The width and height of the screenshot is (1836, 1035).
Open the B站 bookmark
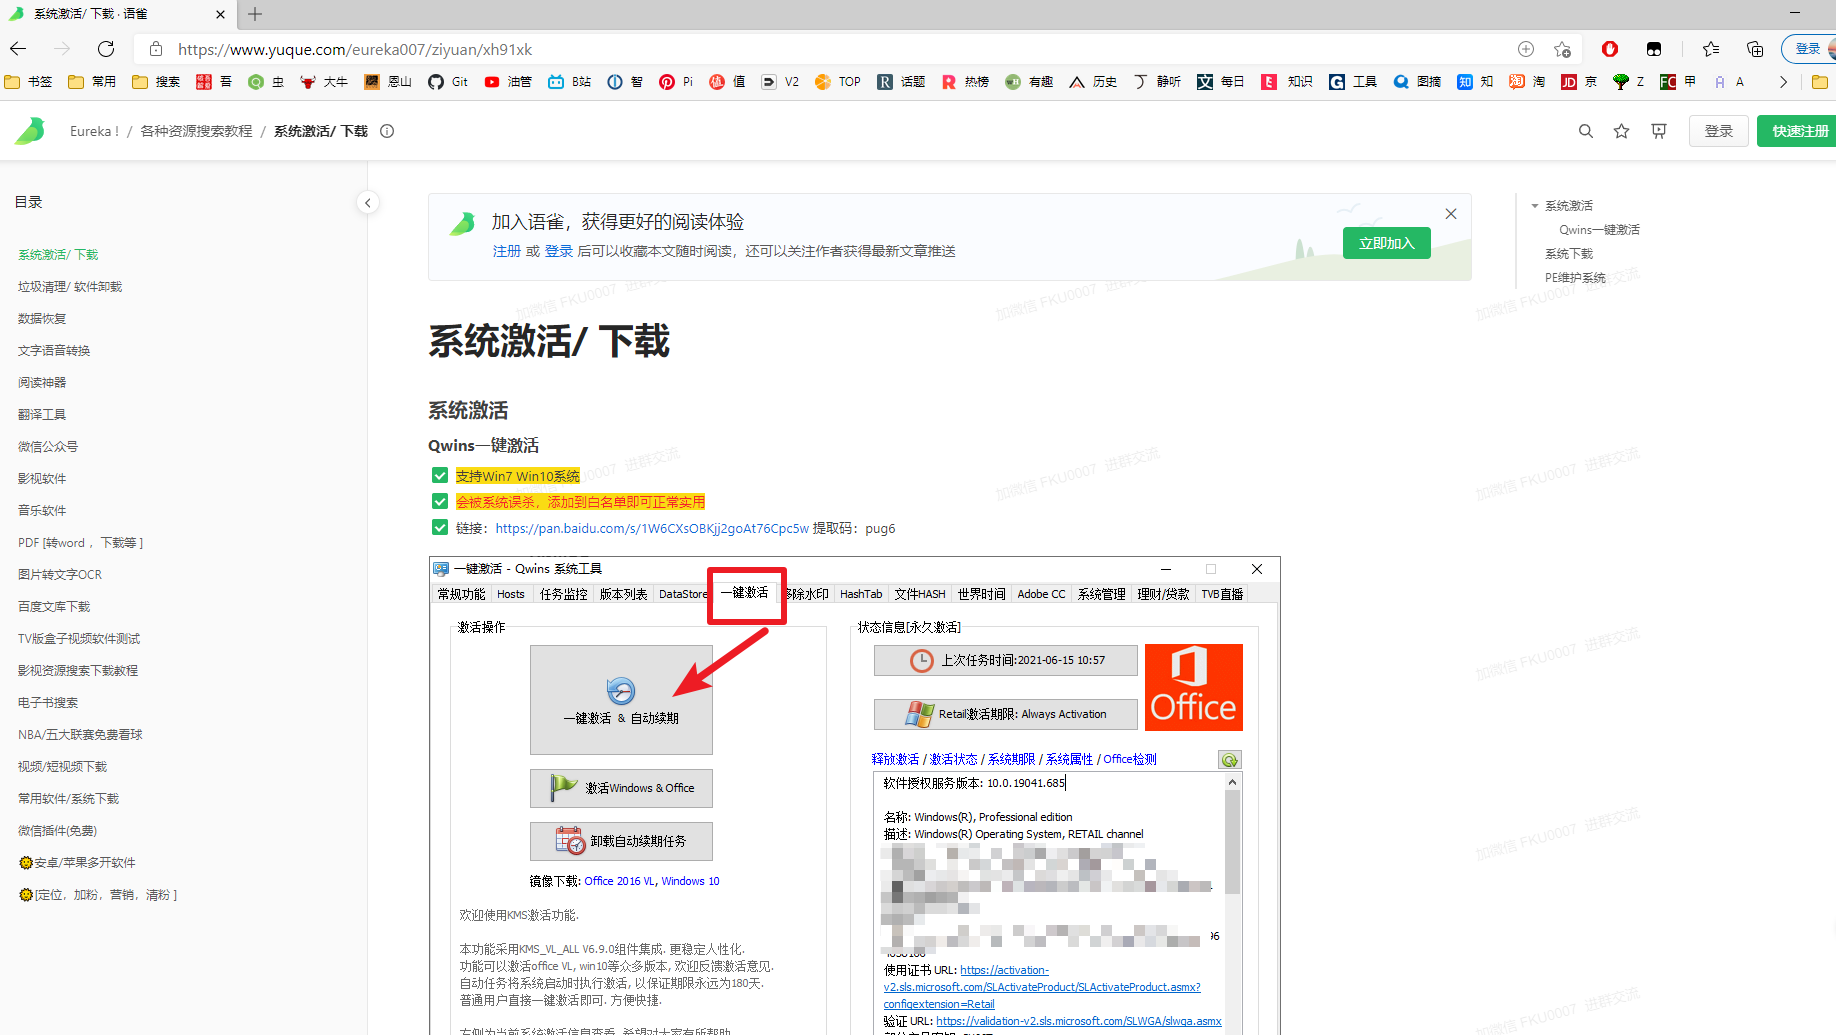pos(570,82)
